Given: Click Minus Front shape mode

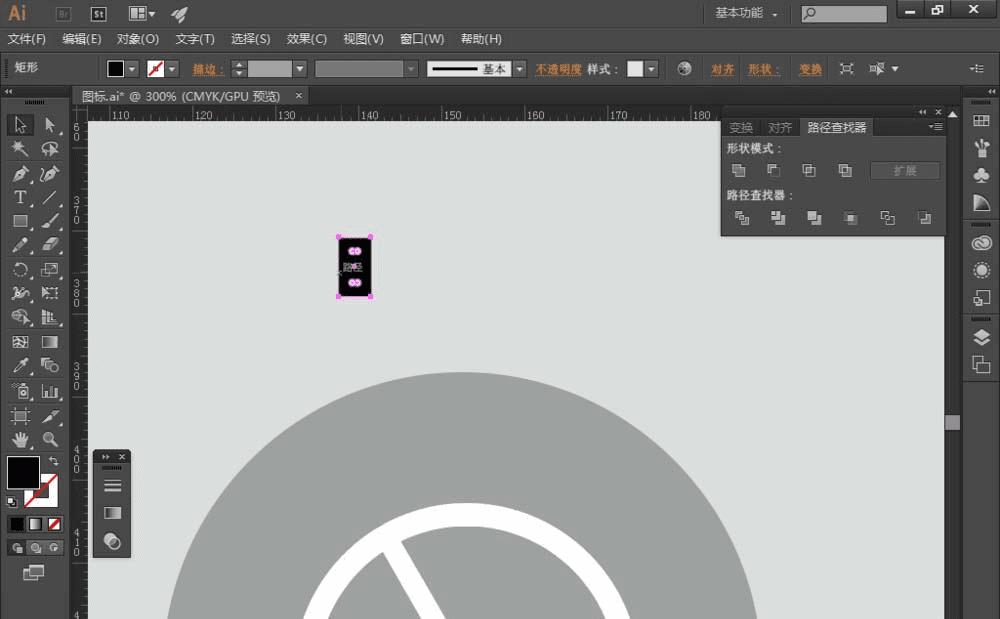Looking at the screenshot, I should (x=773, y=170).
